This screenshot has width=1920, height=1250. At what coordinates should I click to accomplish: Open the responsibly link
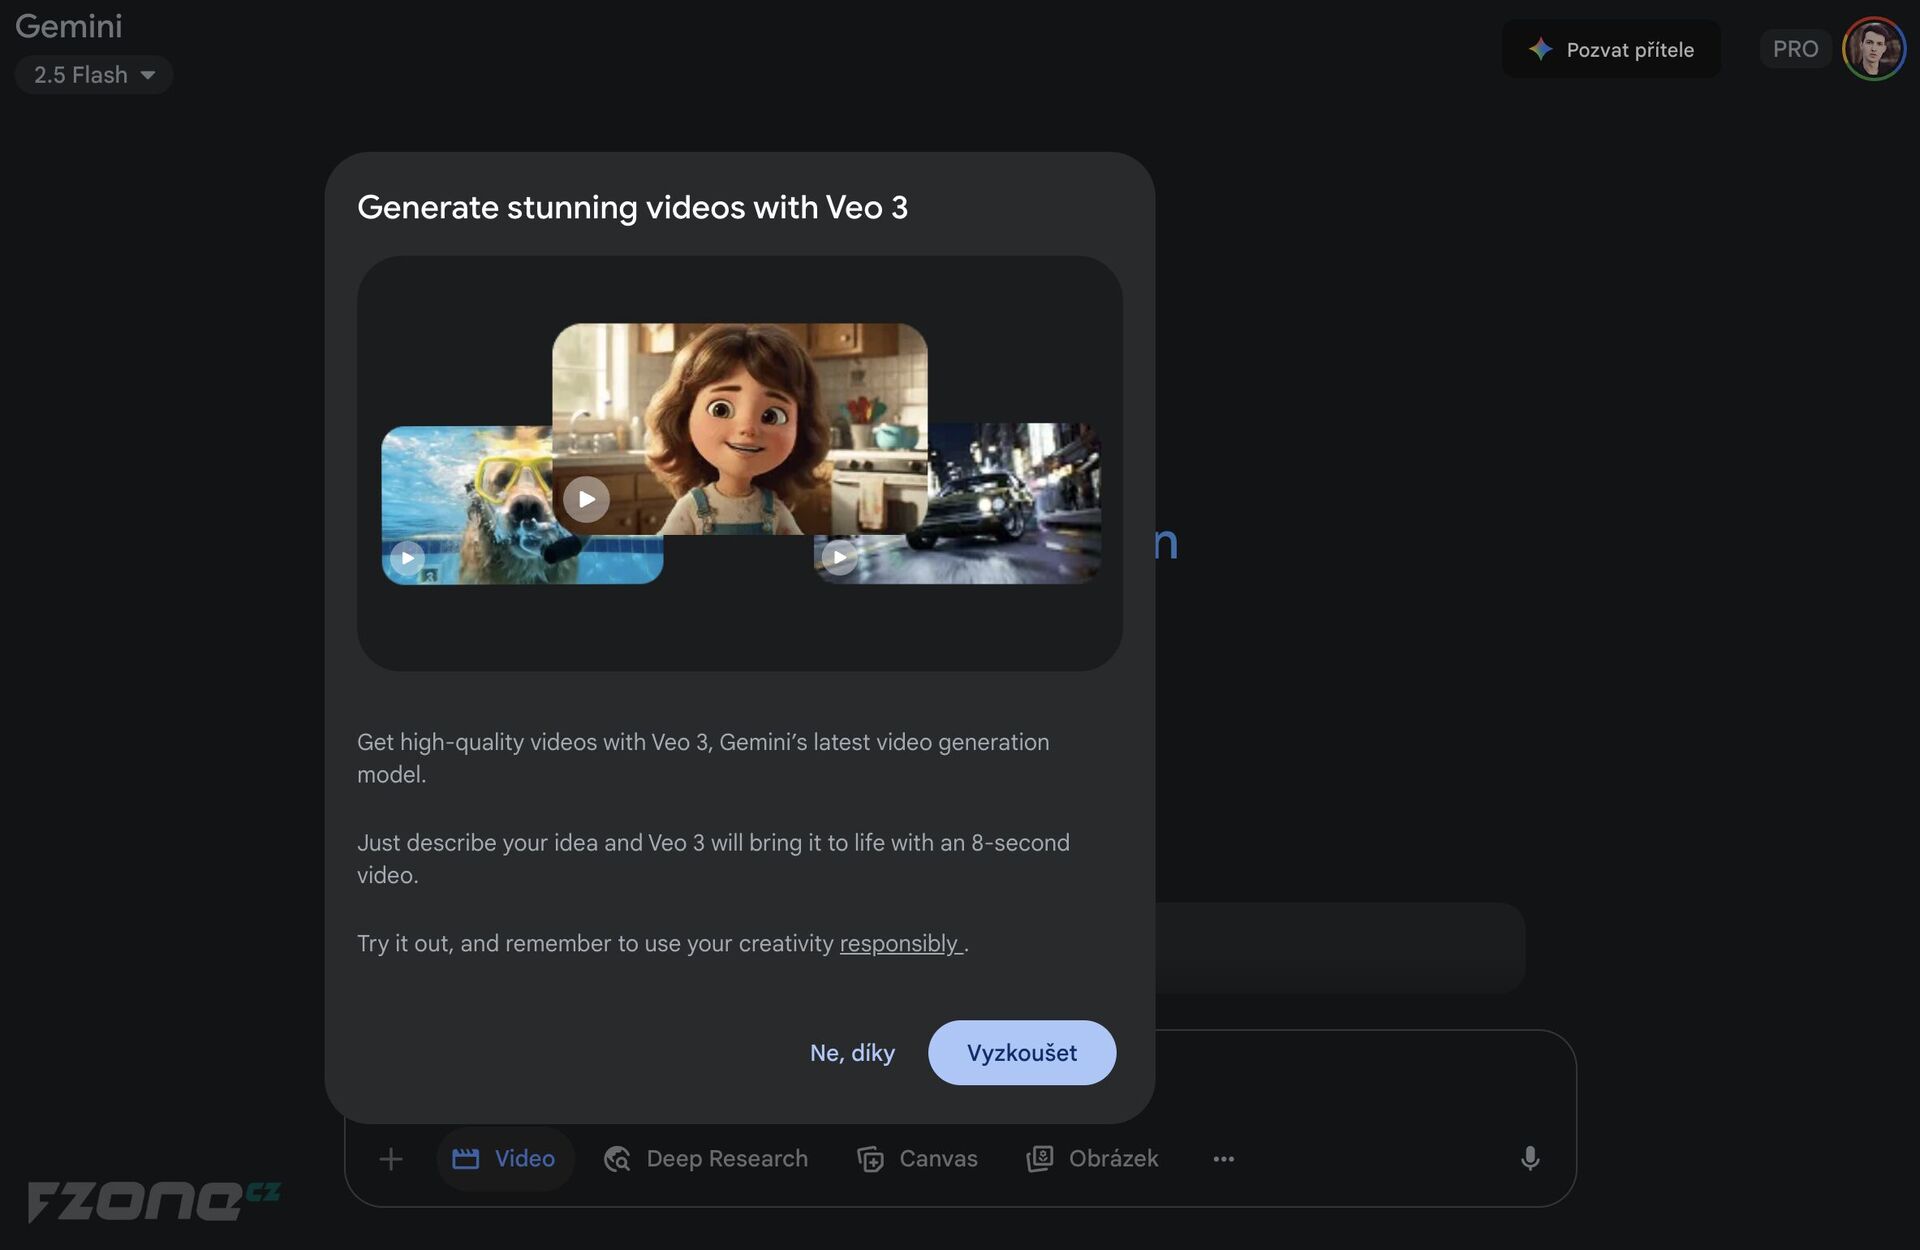(x=899, y=943)
